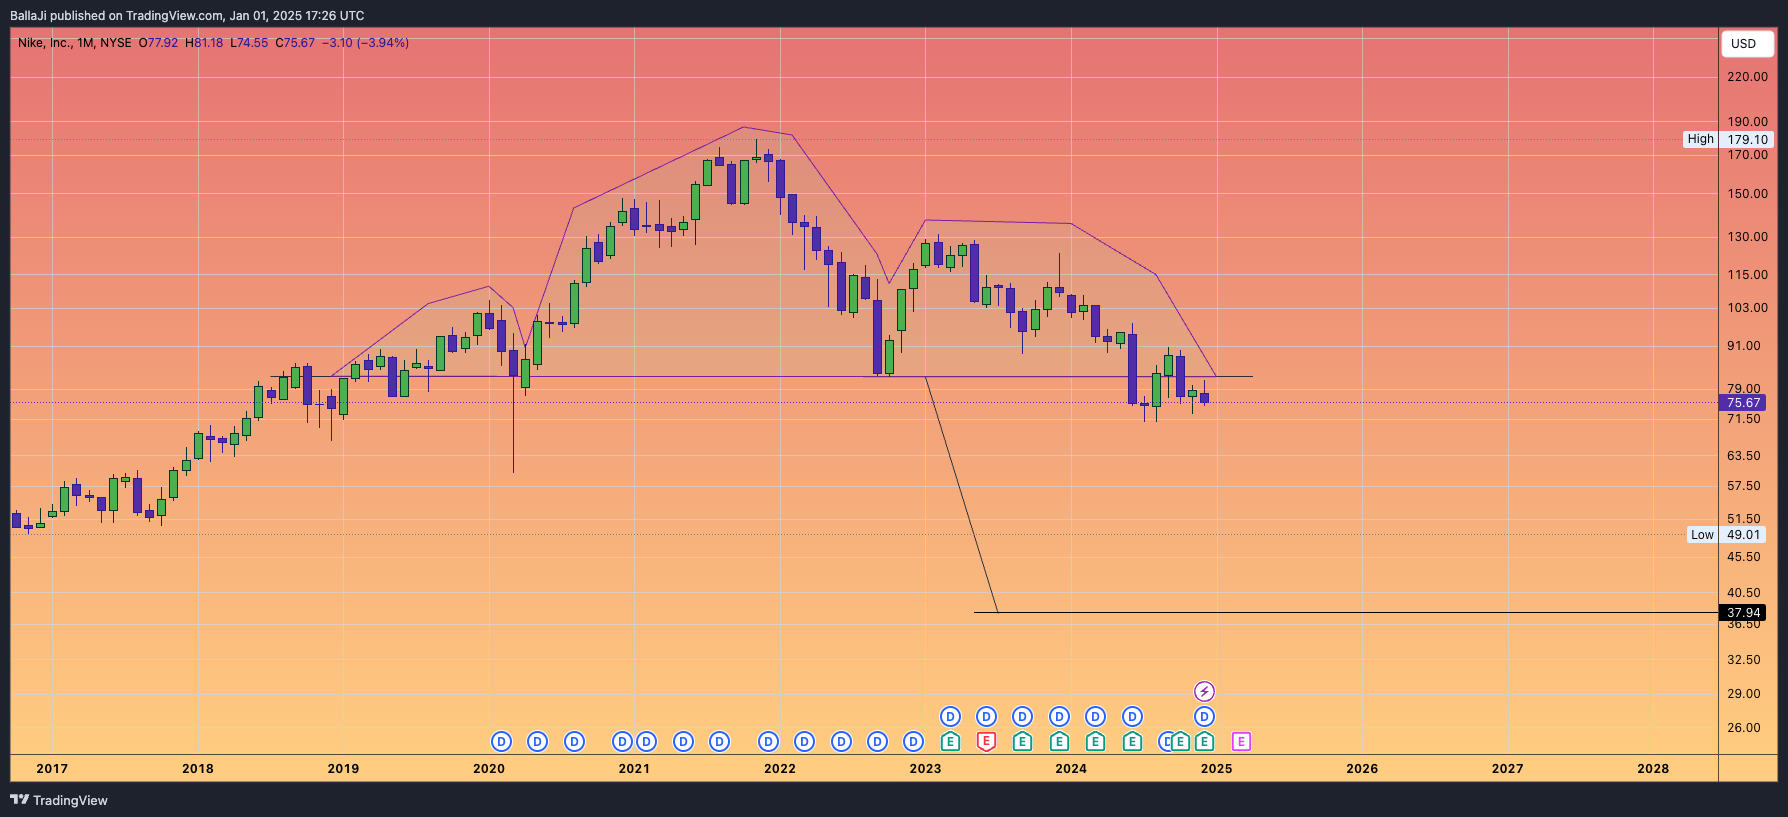1788x817 pixels.
Task: Click the upper dividend D marker nearest the 2024 label
Action: (x=1059, y=716)
